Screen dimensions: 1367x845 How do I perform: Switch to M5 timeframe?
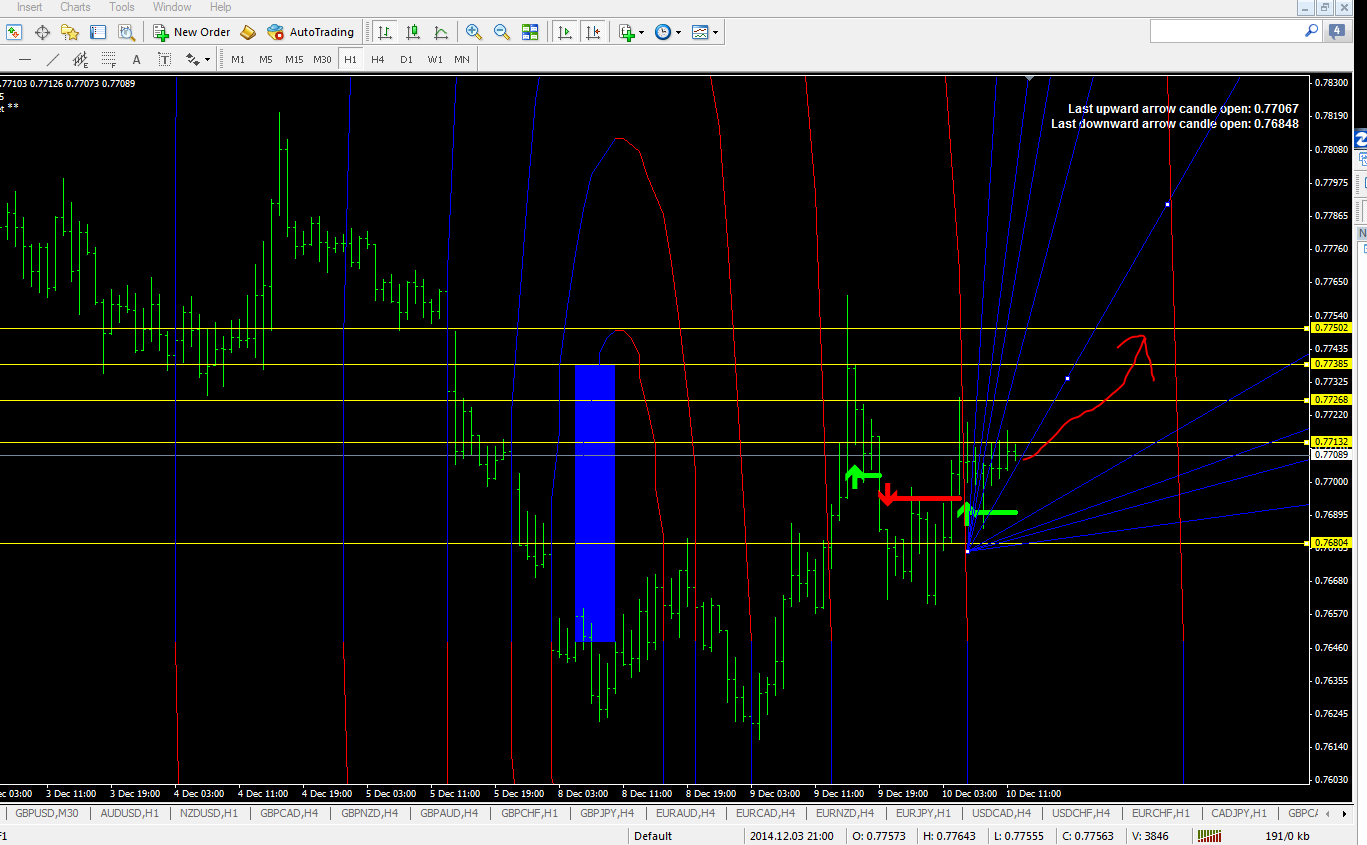click(266, 59)
